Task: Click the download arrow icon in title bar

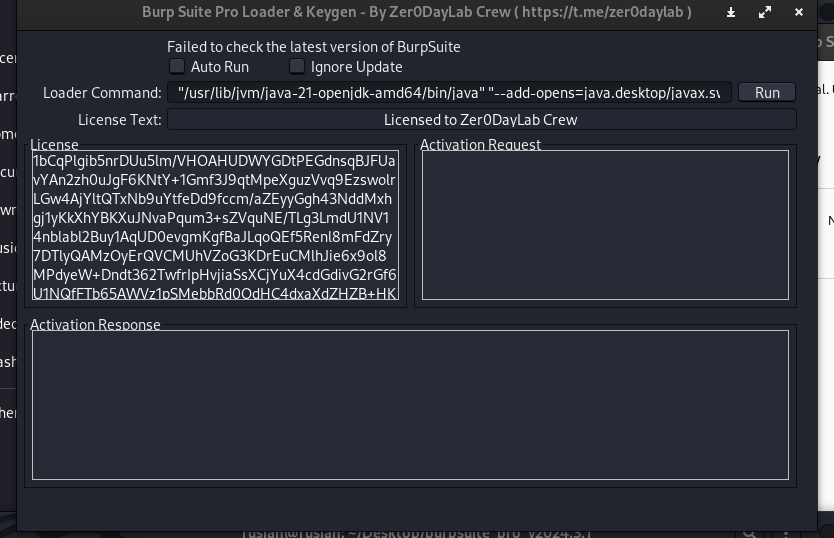Action: pyautogui.click(x=731, y=12)
